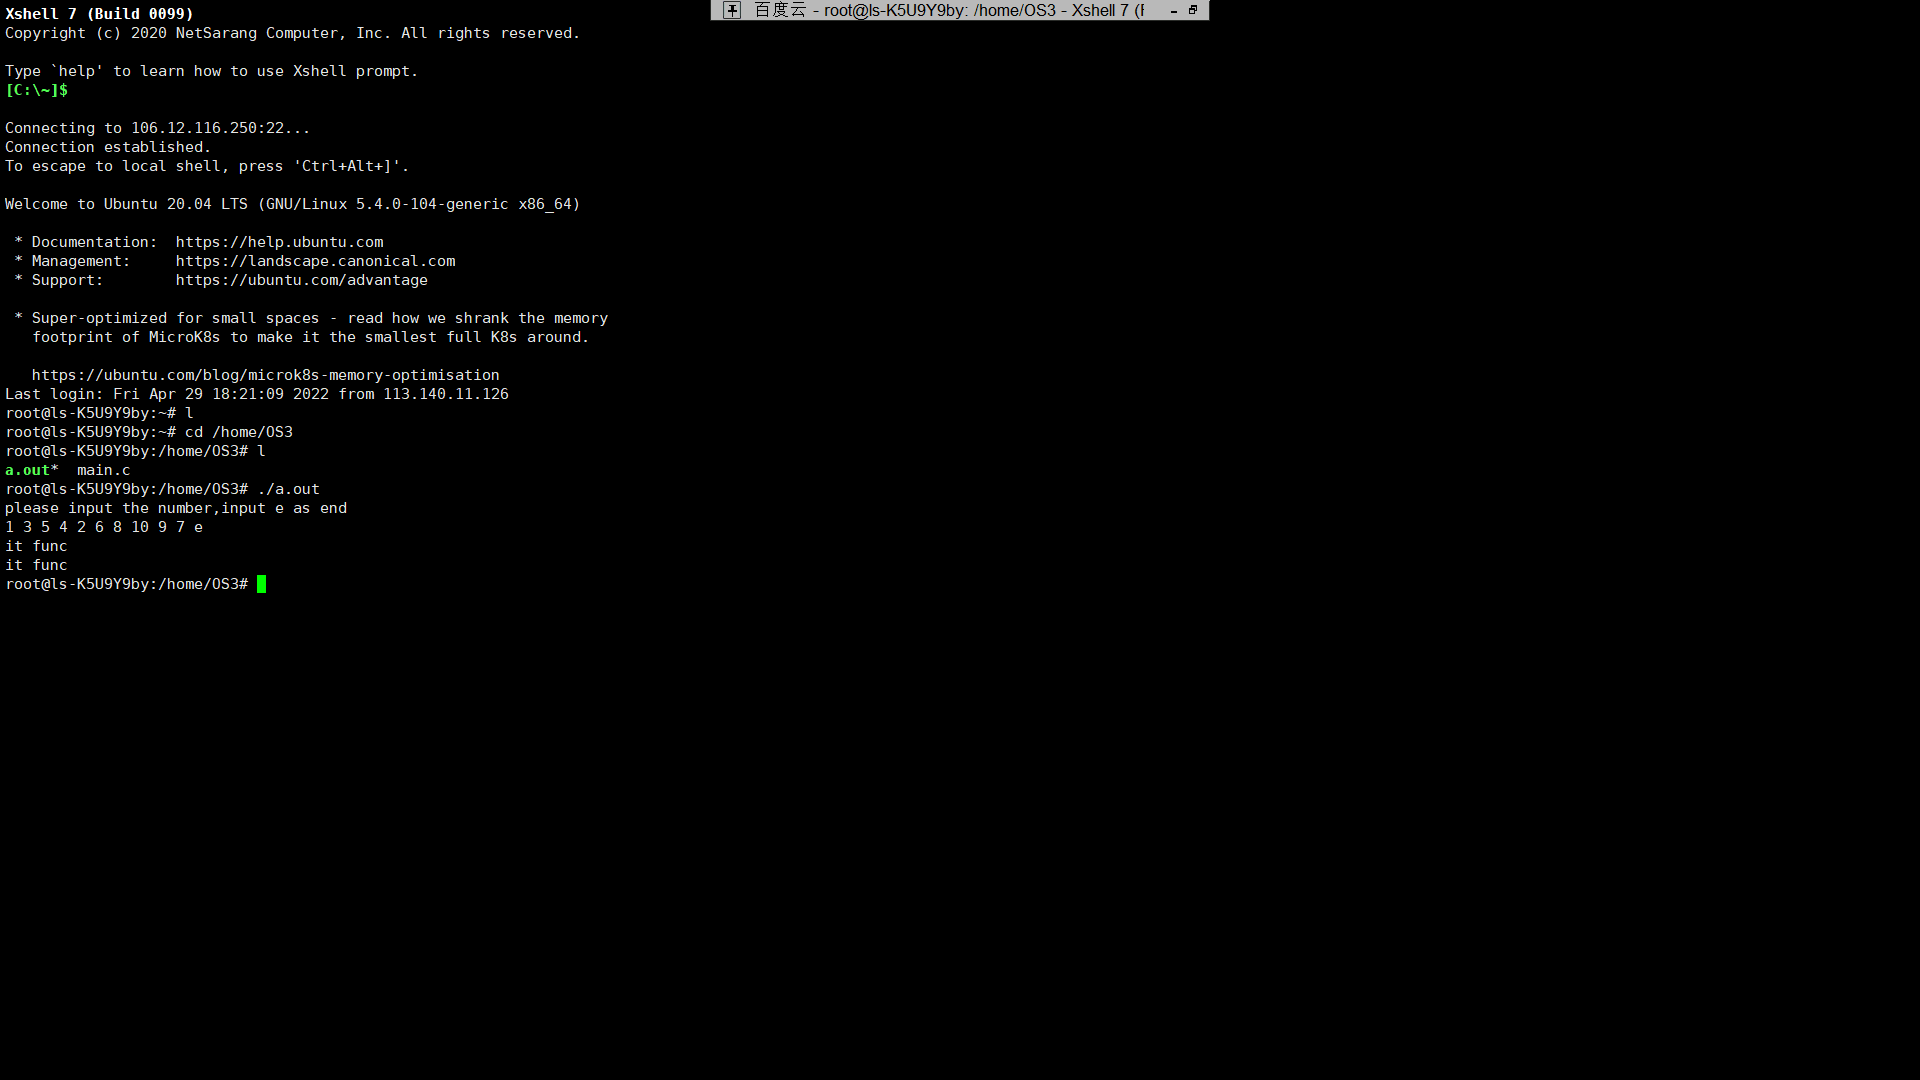The image size is (1920, 1080).
Task: Click the minimize icon in floating title bar
Action: coord(1173,11)
